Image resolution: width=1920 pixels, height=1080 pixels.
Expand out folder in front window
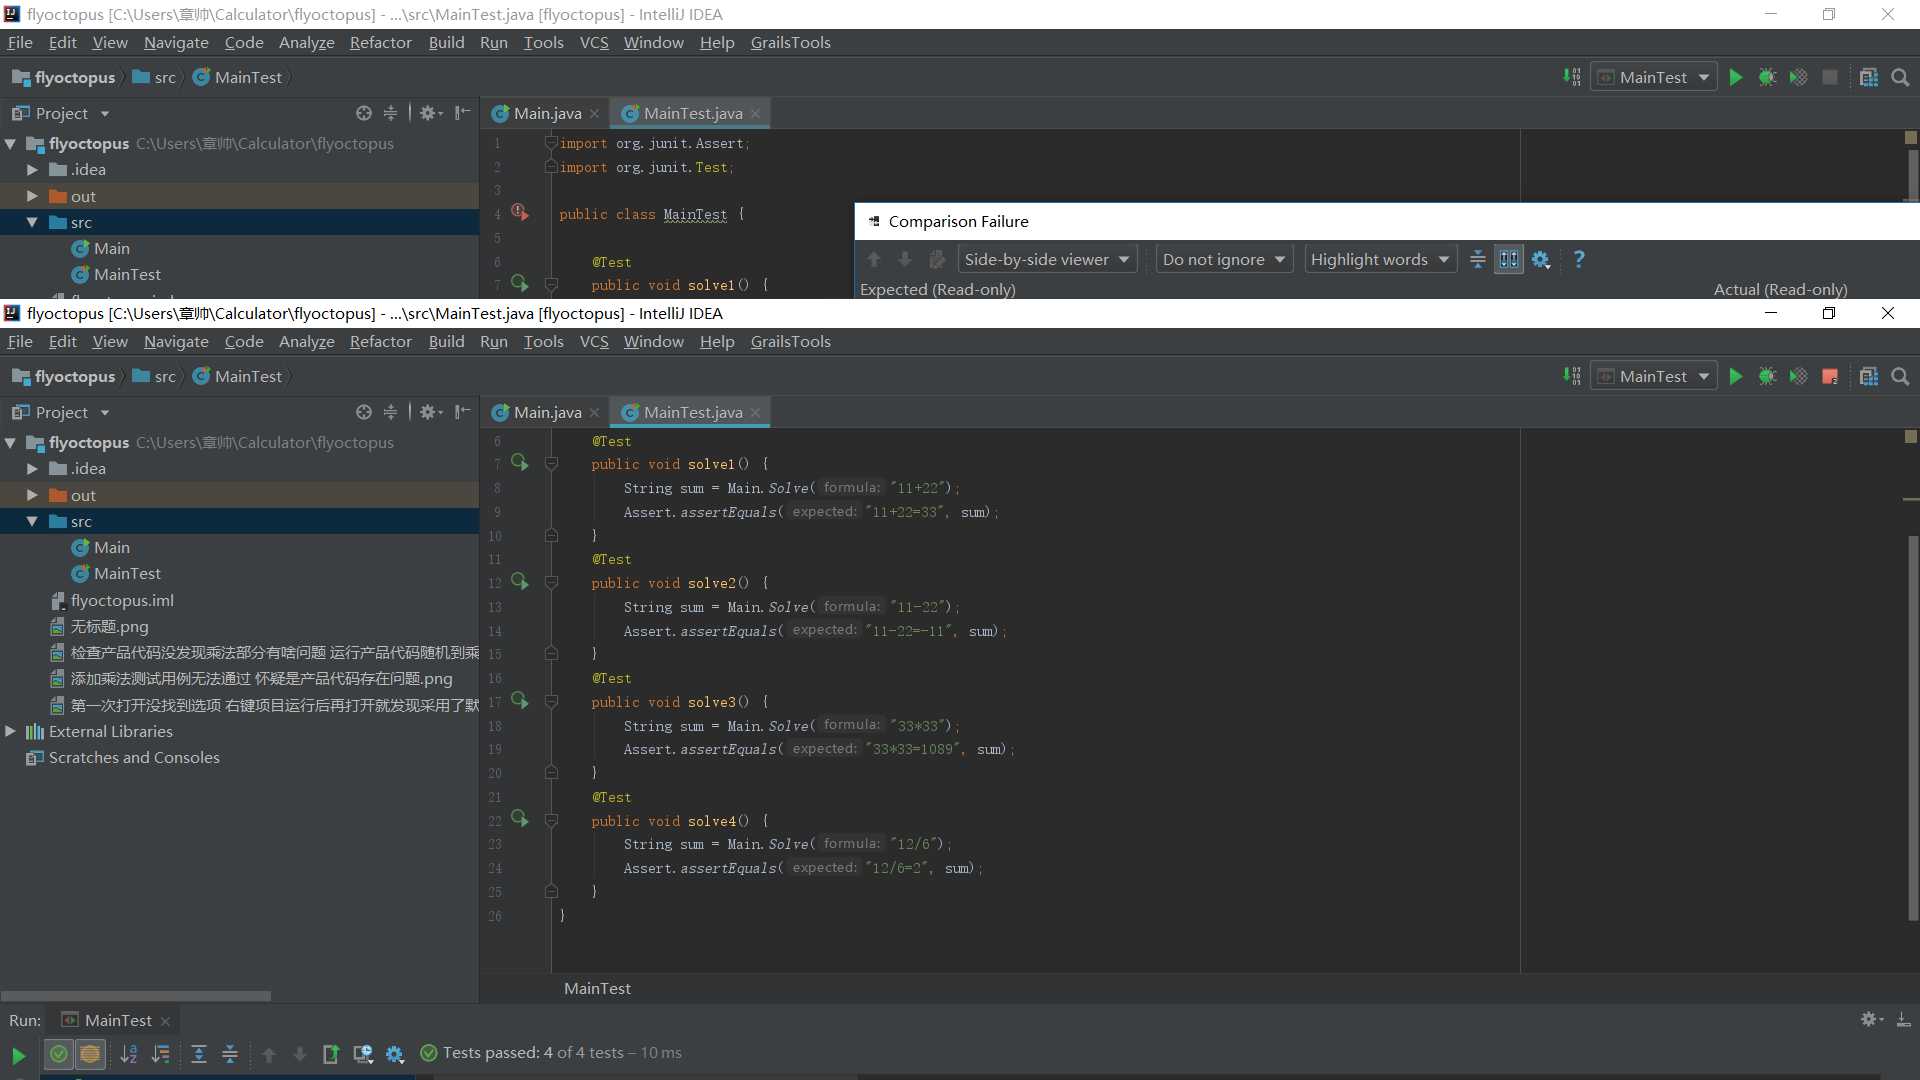click(32, 495)
